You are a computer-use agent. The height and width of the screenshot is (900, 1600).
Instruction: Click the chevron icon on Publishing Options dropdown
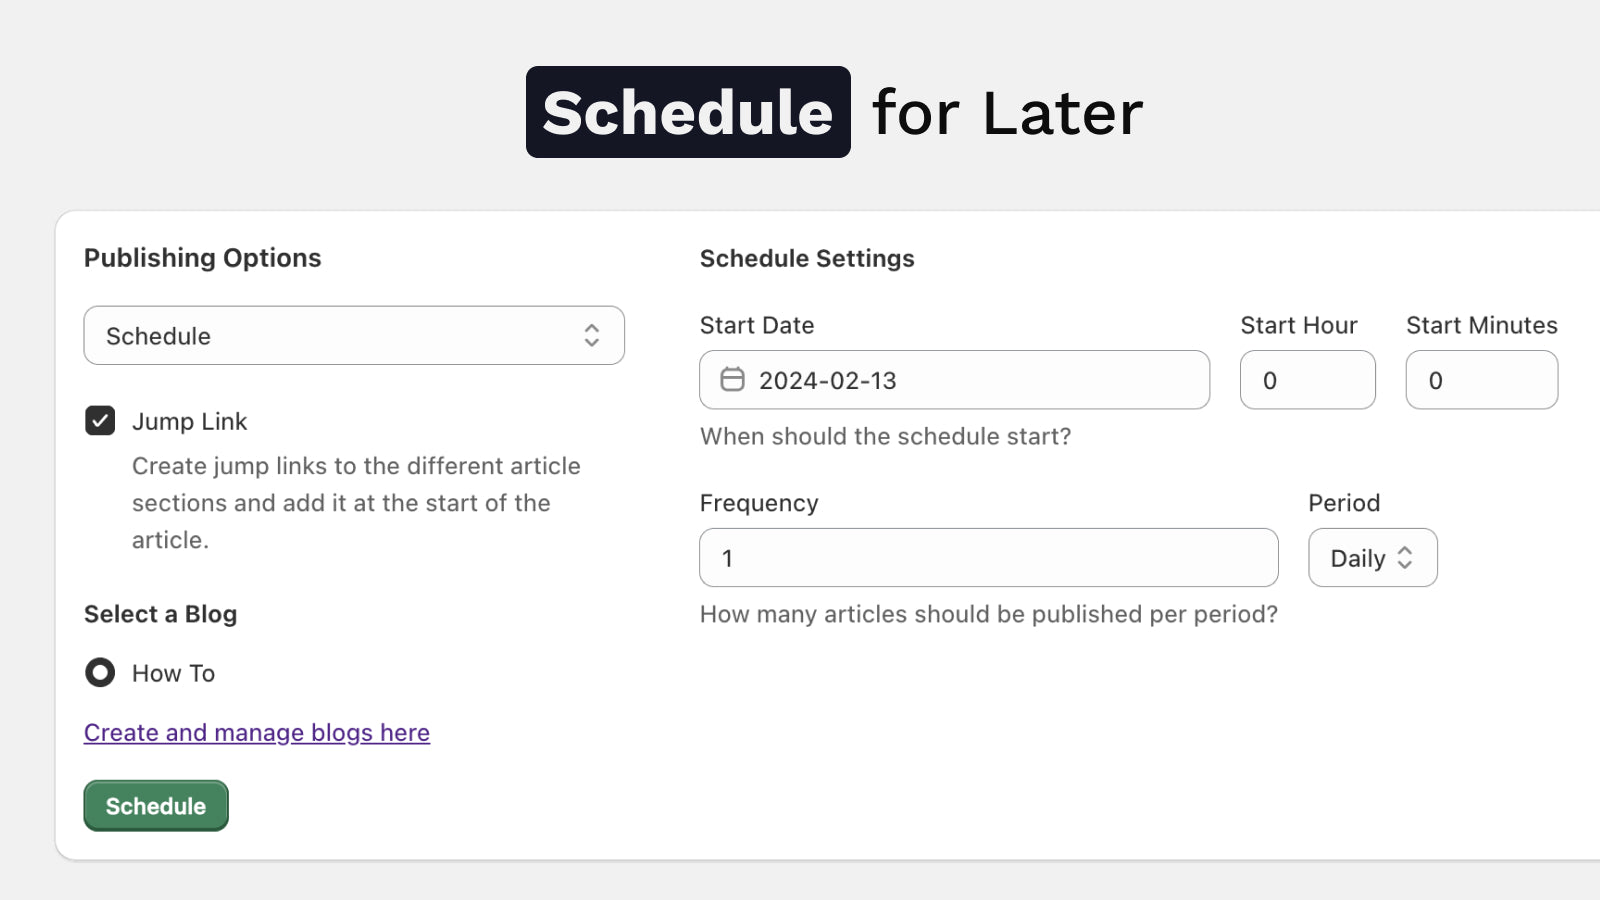tap(592, 336)
